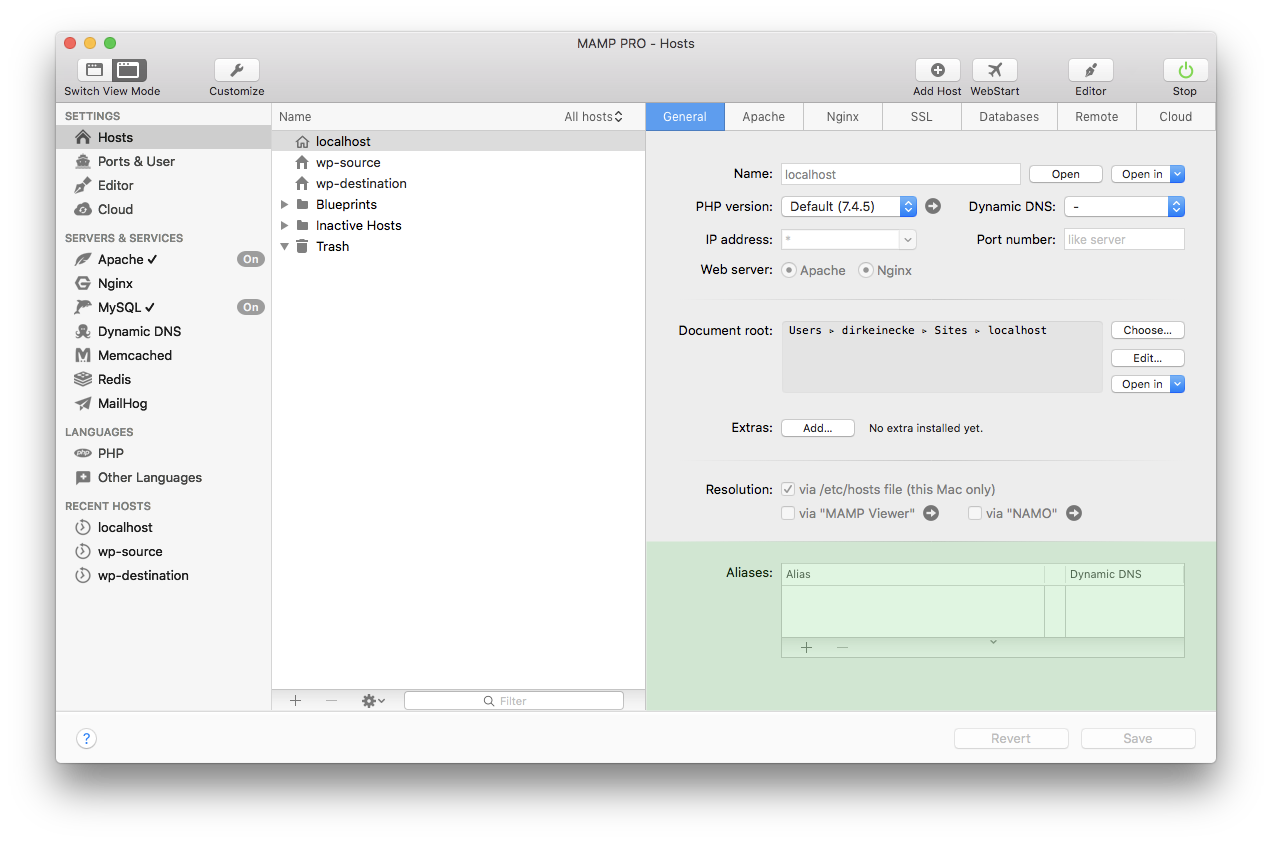This screenshot has height=843, width=1272.
Task: Toggle MySQL On switch
Action: pos(250,307)
